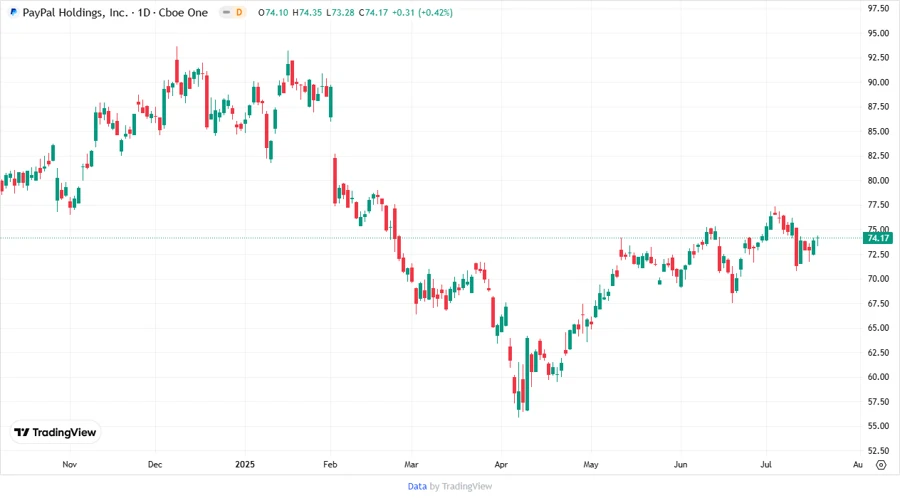This screenshot has height=498, width=900.
Task: Click the 92.50 price axis label
Action: pos(878,57)
